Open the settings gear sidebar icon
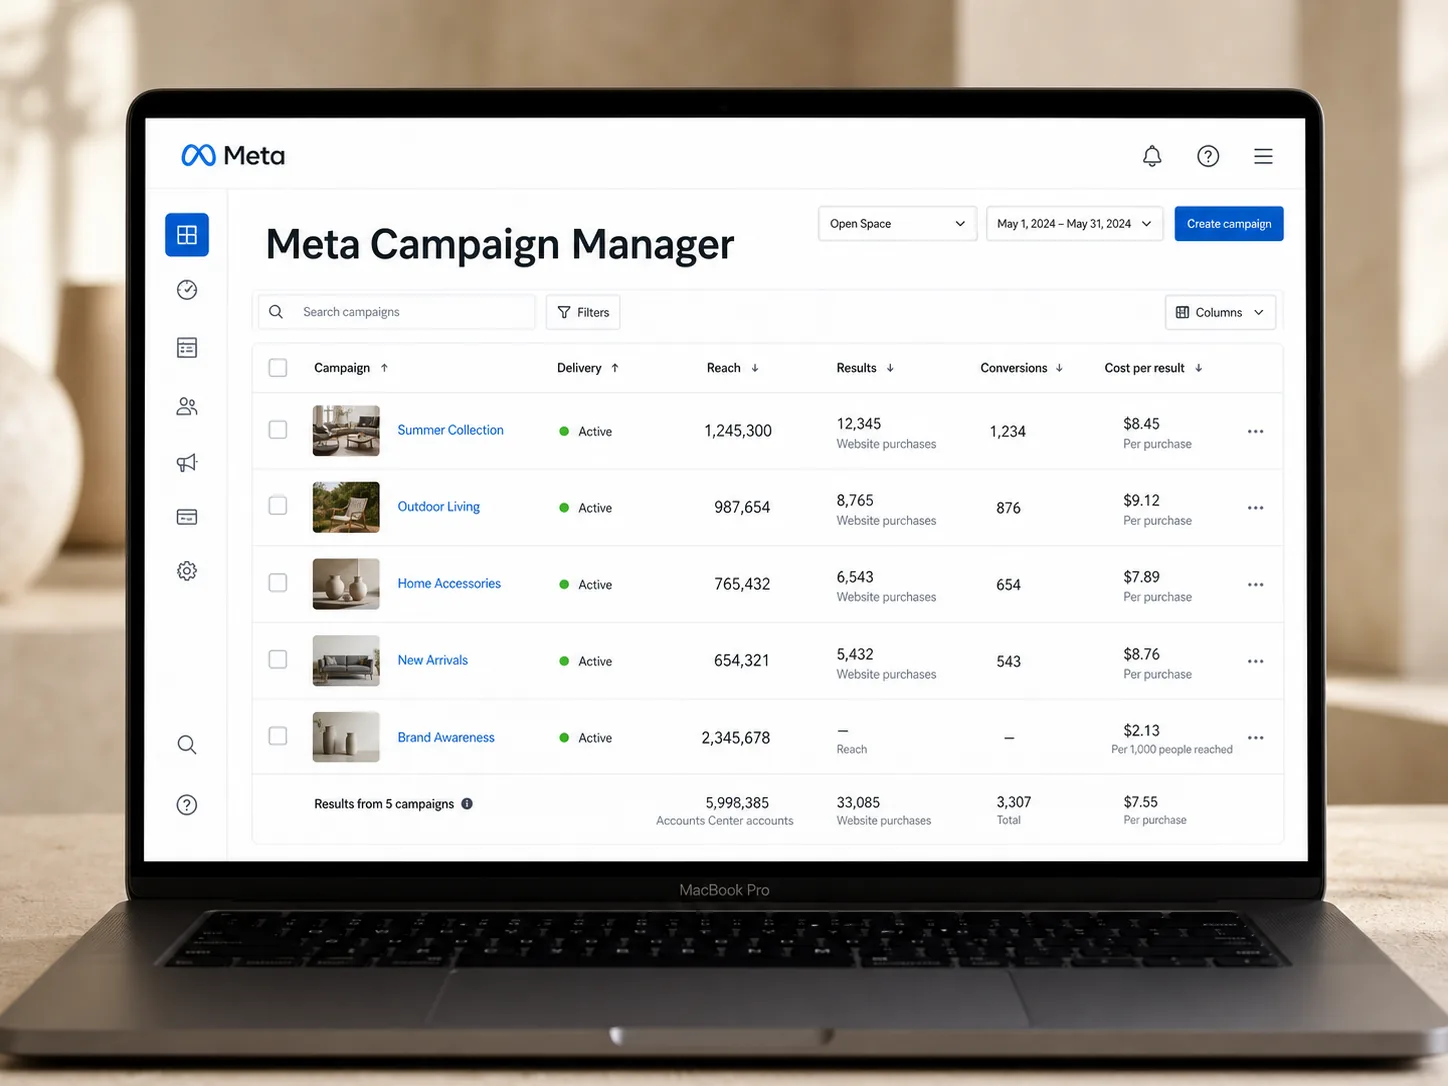 pyautogui.click(x=187, y=571)
